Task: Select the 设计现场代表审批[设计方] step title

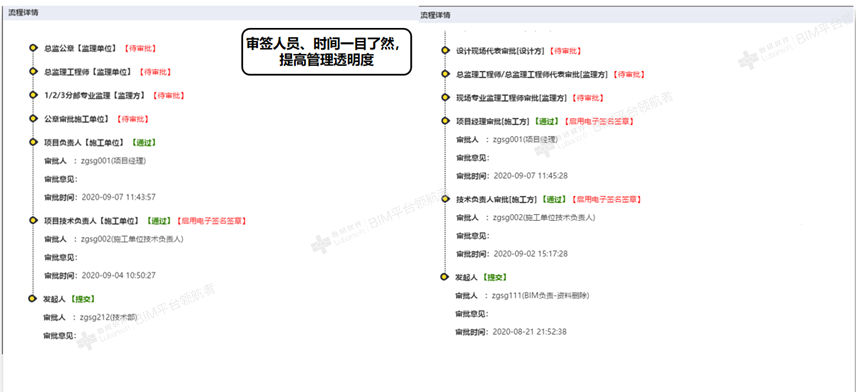Action: click(x=500, y=51)
